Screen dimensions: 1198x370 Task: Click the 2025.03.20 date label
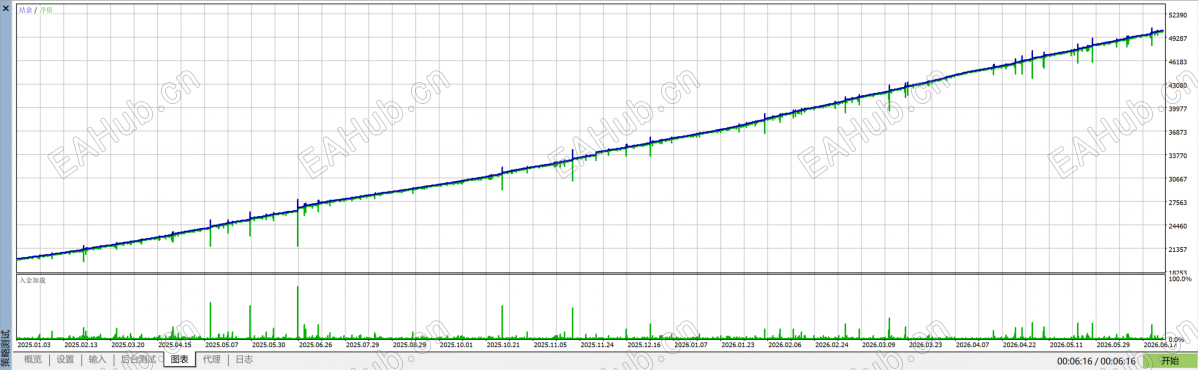[129, 345]
